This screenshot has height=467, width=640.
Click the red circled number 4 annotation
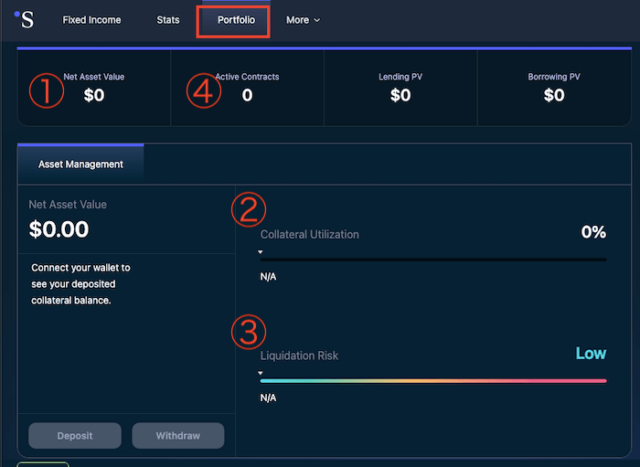203,91
